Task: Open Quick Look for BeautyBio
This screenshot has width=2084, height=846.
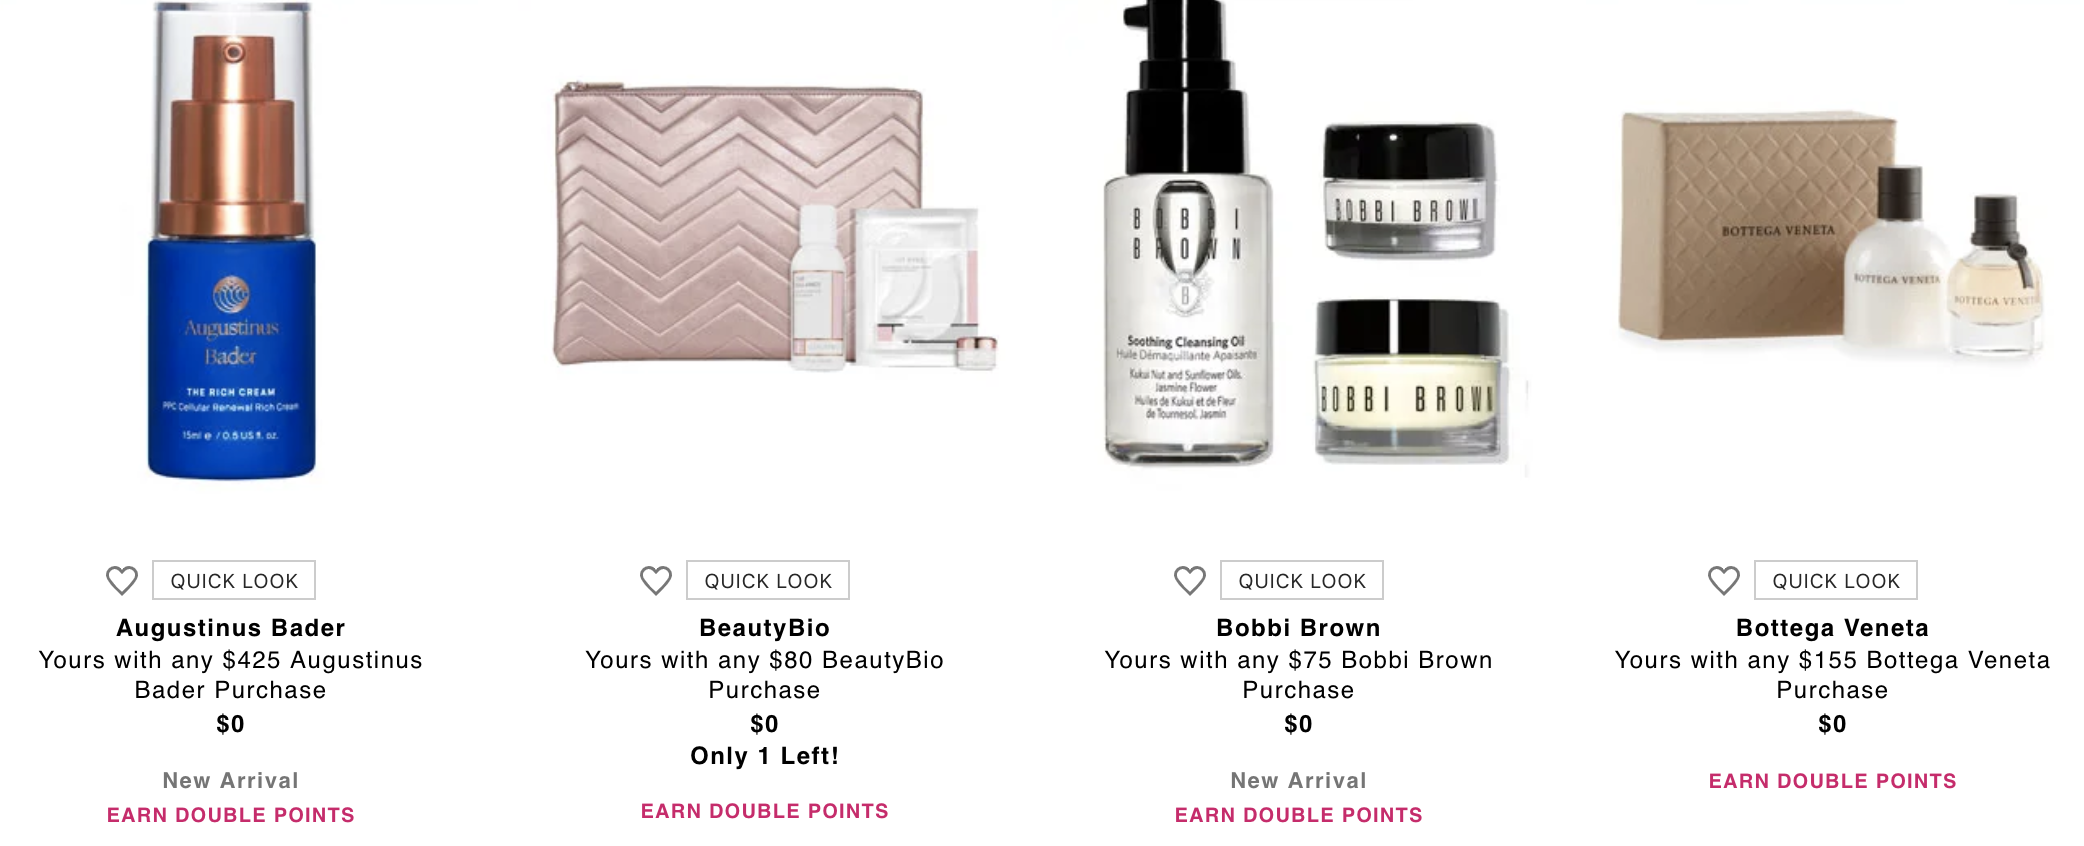Action: click(768, 580)
